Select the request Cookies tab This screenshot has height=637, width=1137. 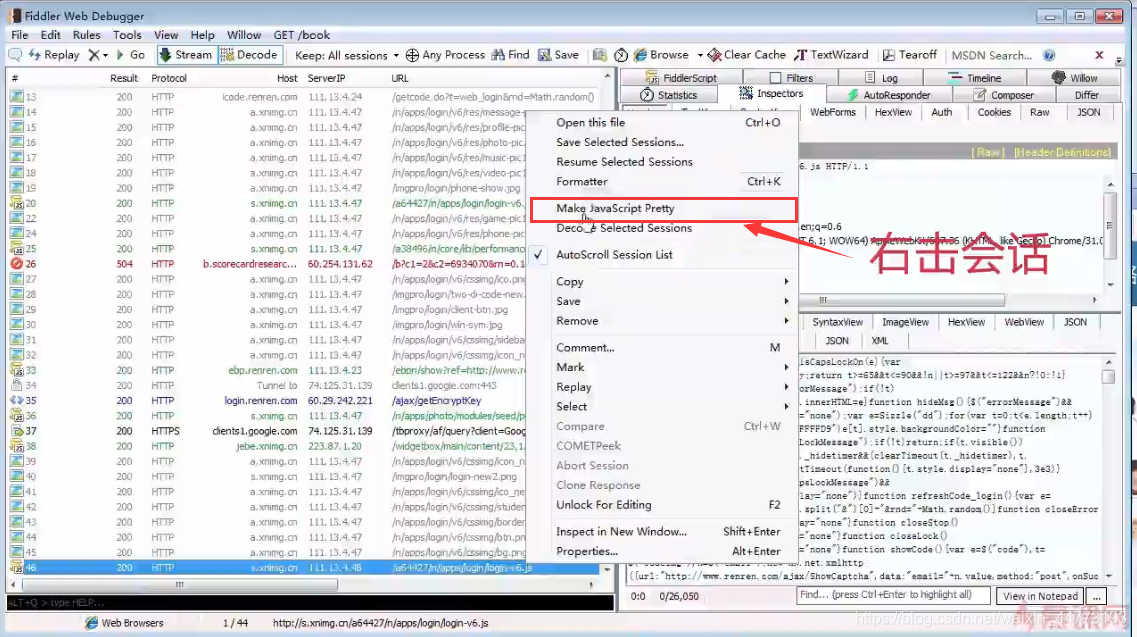[993, 112]
